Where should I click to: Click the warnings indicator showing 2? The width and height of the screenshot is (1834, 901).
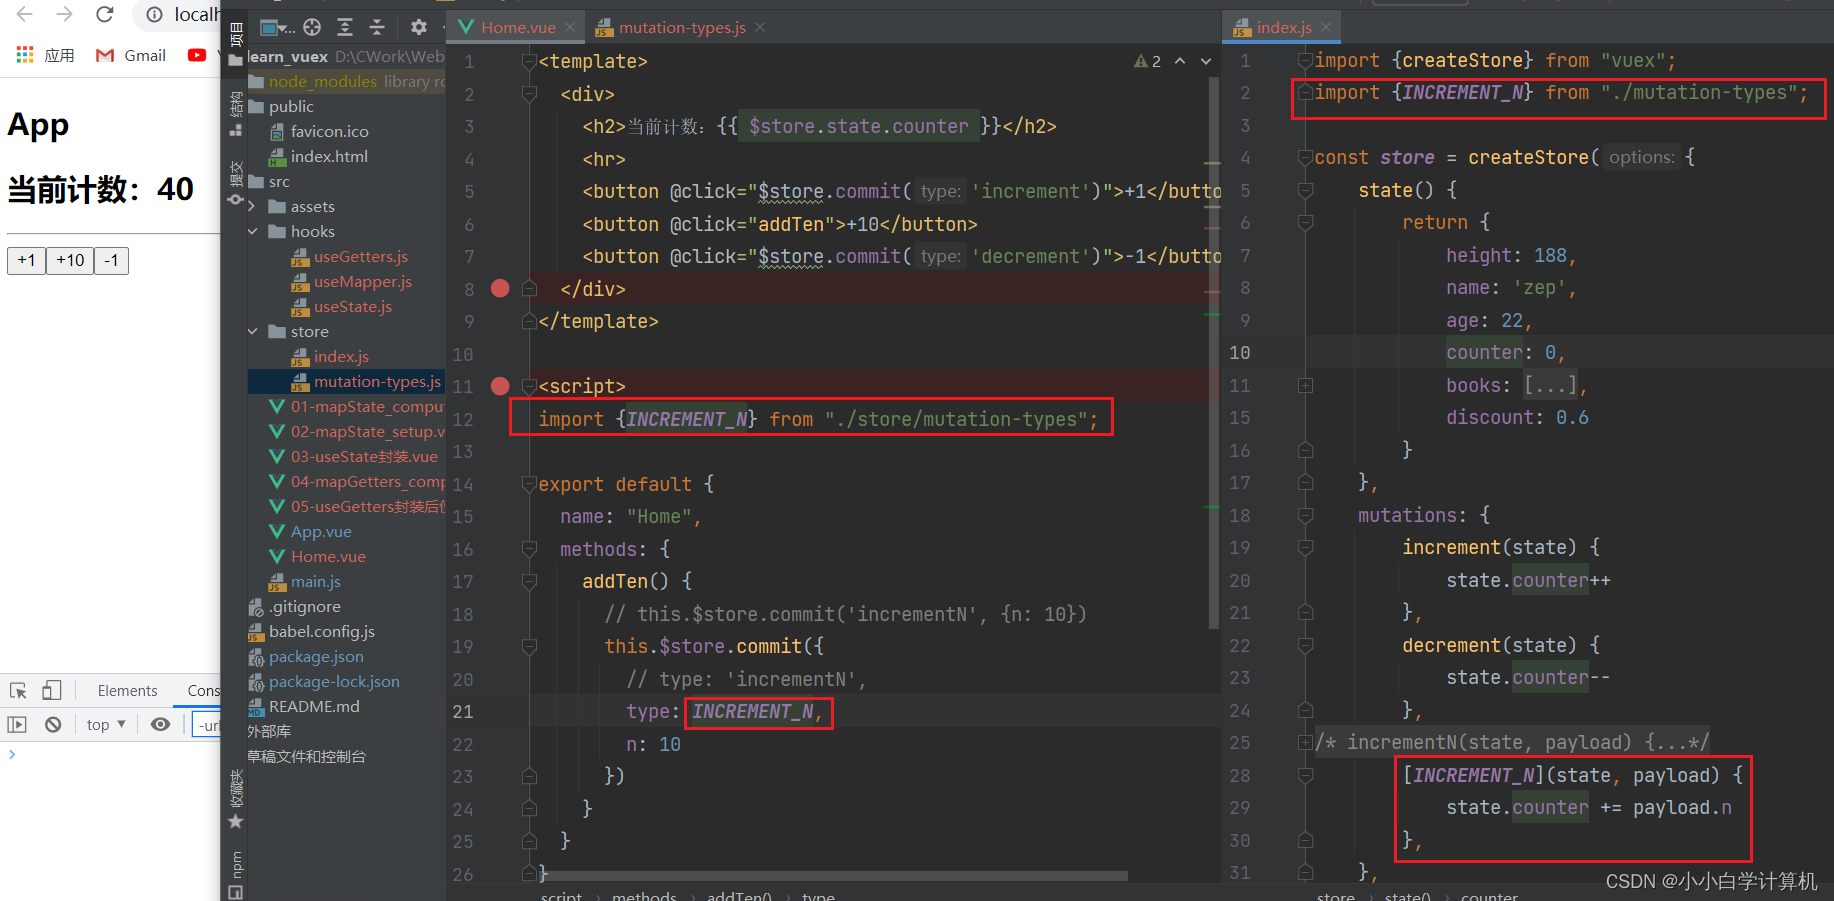pyautogui.click(x=1147, y=61)
